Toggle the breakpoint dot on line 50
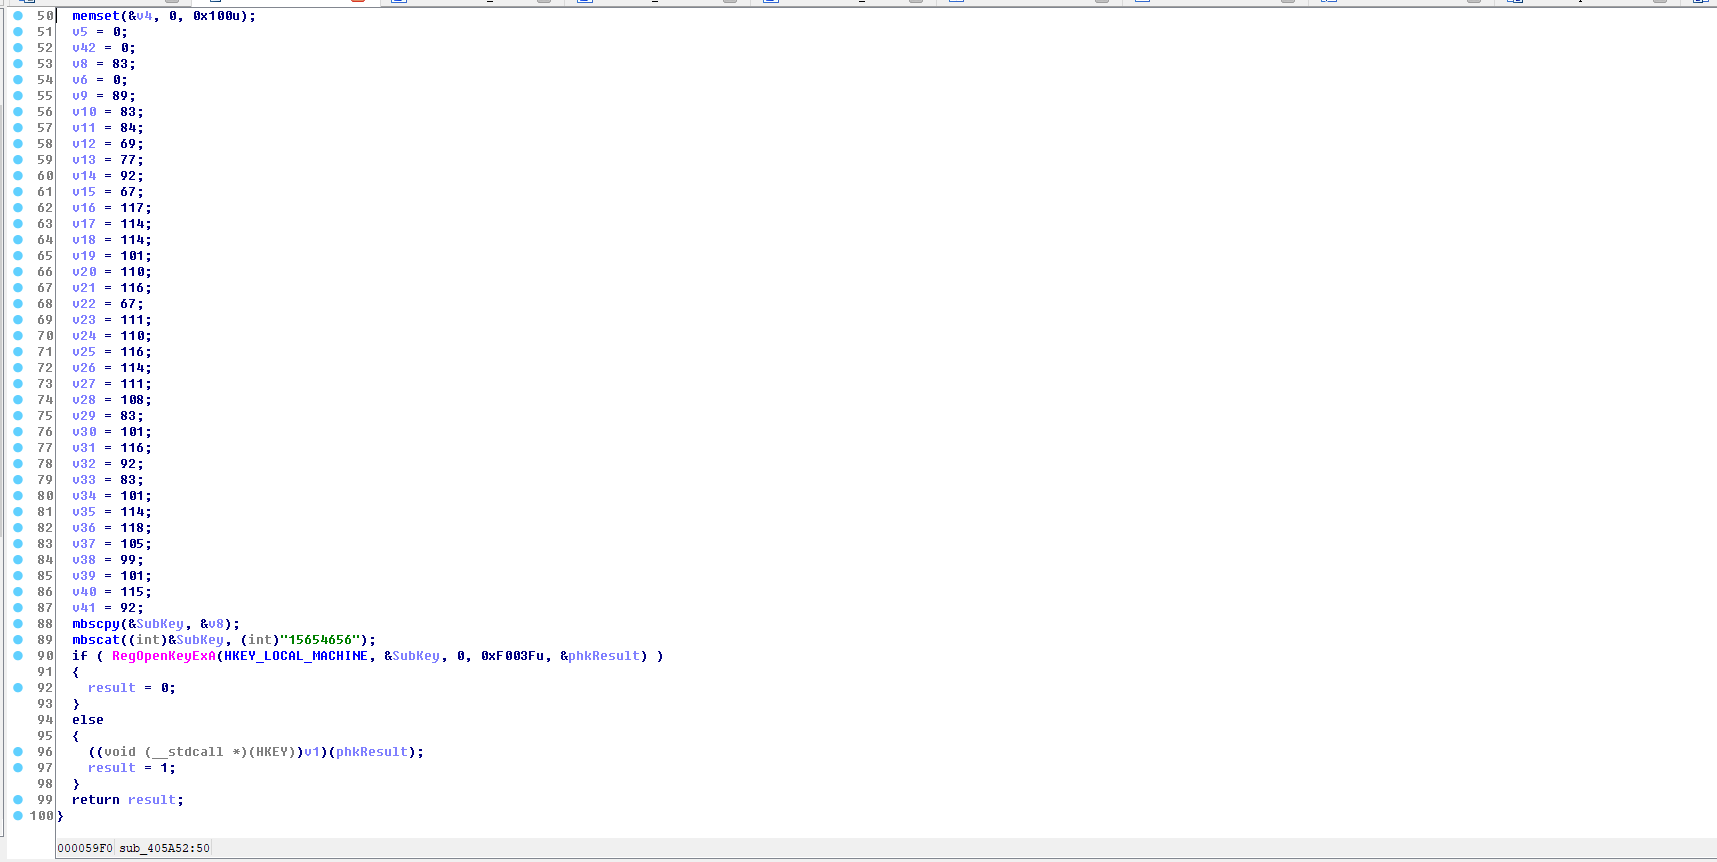1717x862 pixels. (18, 16)
